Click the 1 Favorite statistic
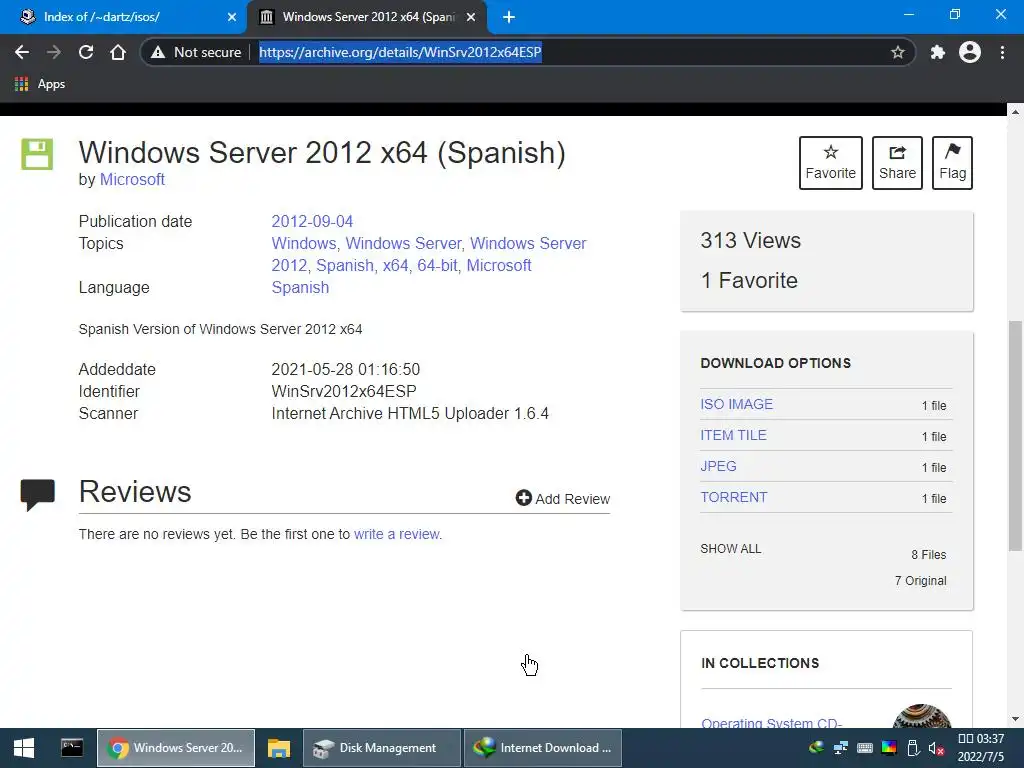This screenshot has width=1024, height=768. [x=749, y=280]
